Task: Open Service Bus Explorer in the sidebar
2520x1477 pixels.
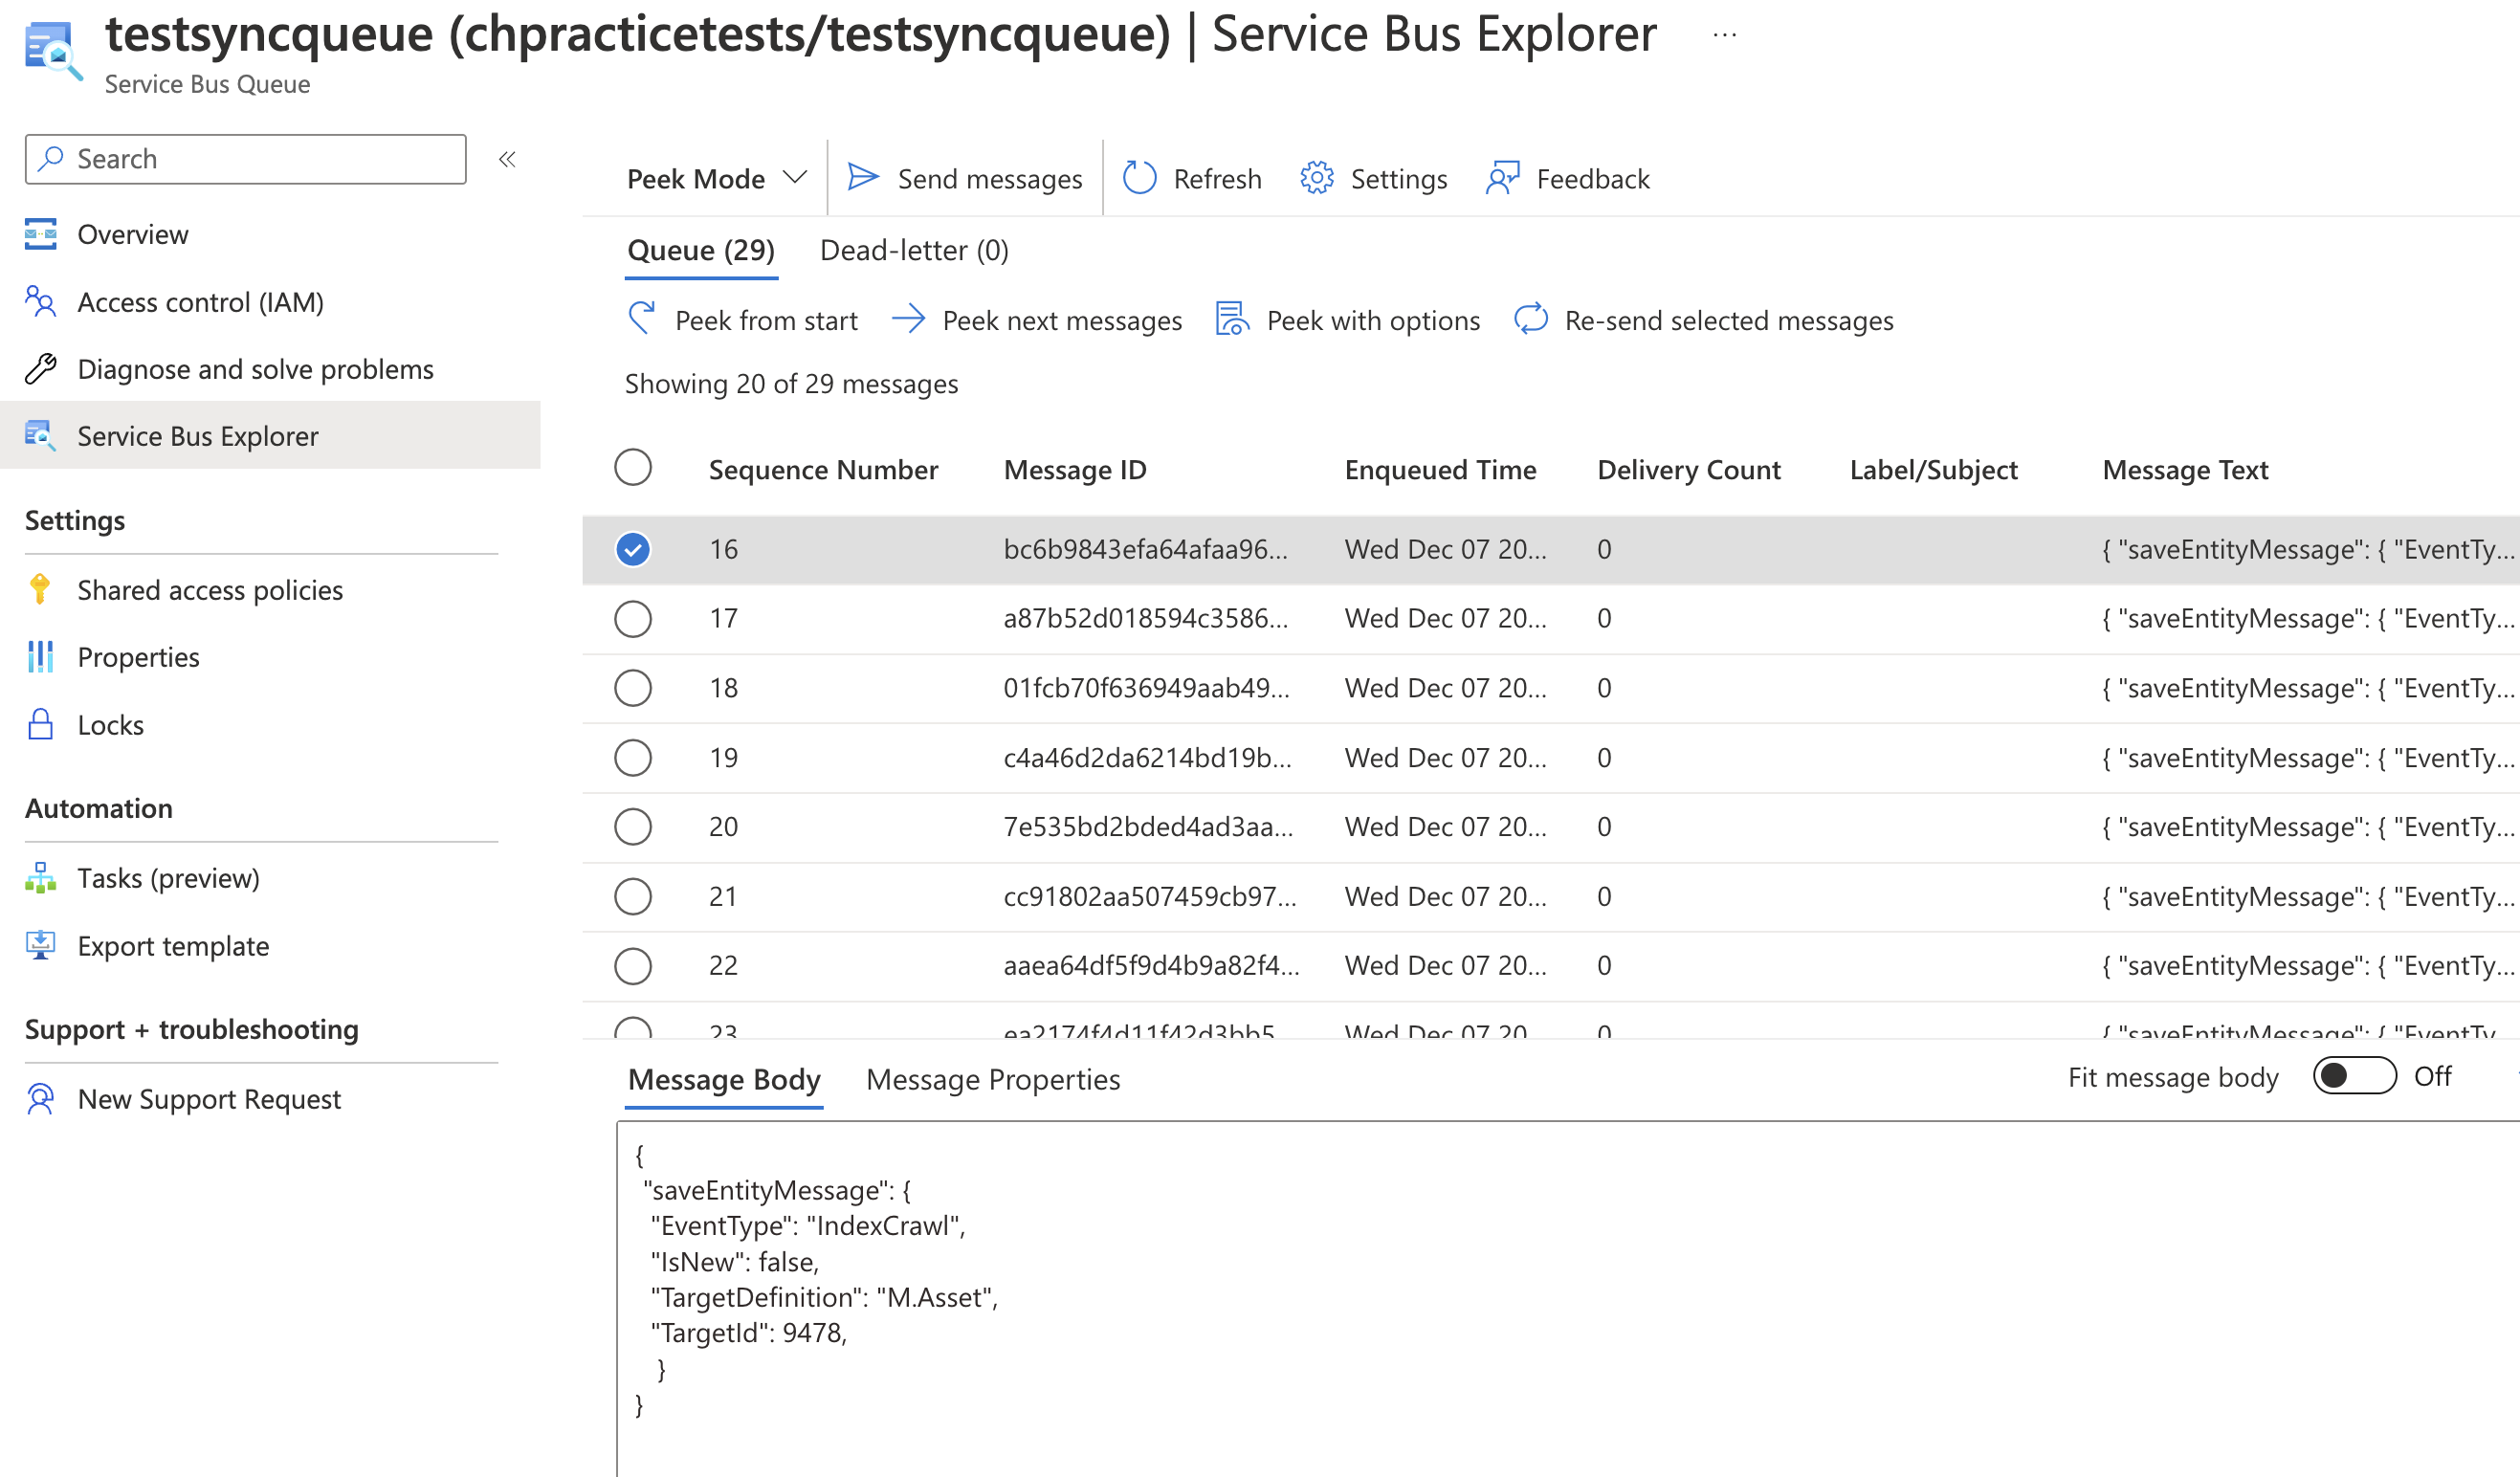Action: click(197, 435)
